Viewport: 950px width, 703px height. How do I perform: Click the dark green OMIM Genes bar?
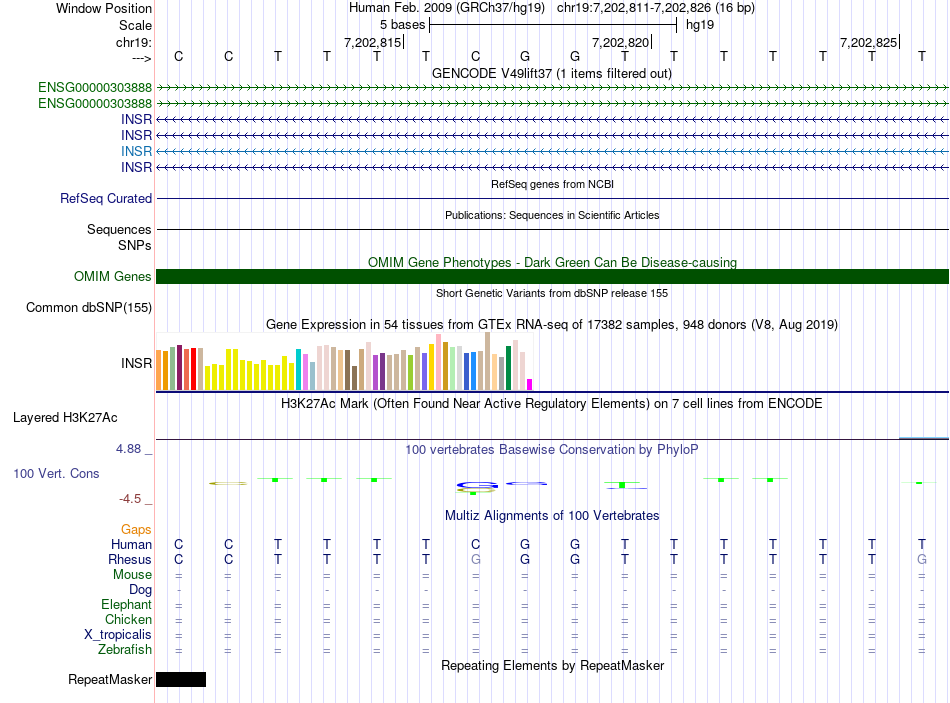552,276
